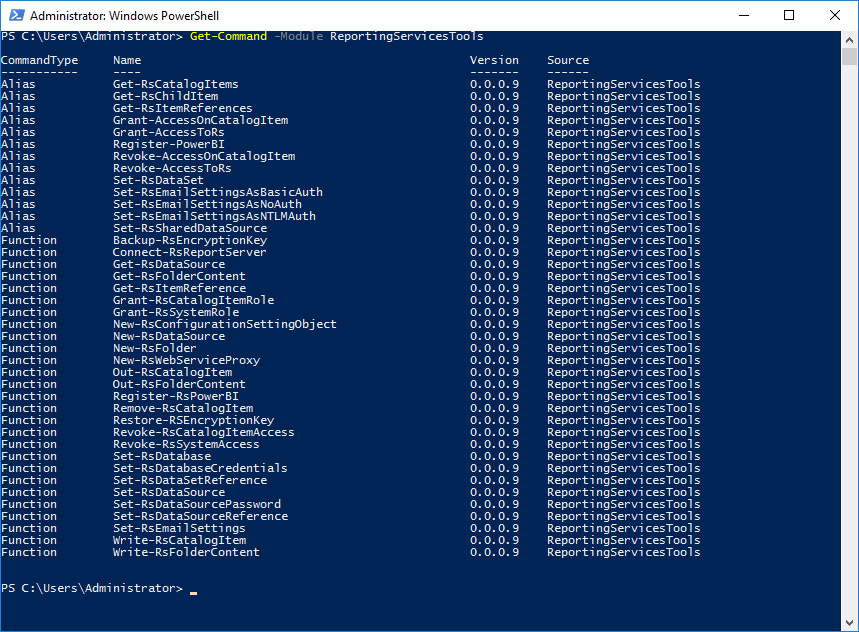Click Set-RsDatabaseCredentials in the list
The width and height of the screenshot is (859, 632).
click(201, 469)
